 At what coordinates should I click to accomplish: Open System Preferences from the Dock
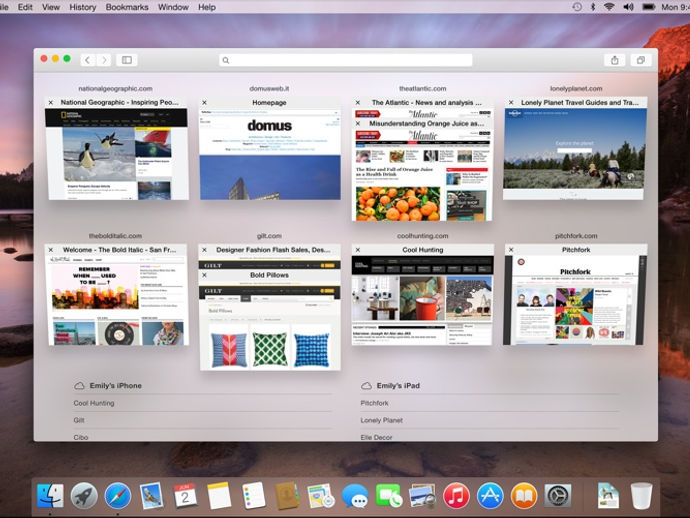(558, 496)
